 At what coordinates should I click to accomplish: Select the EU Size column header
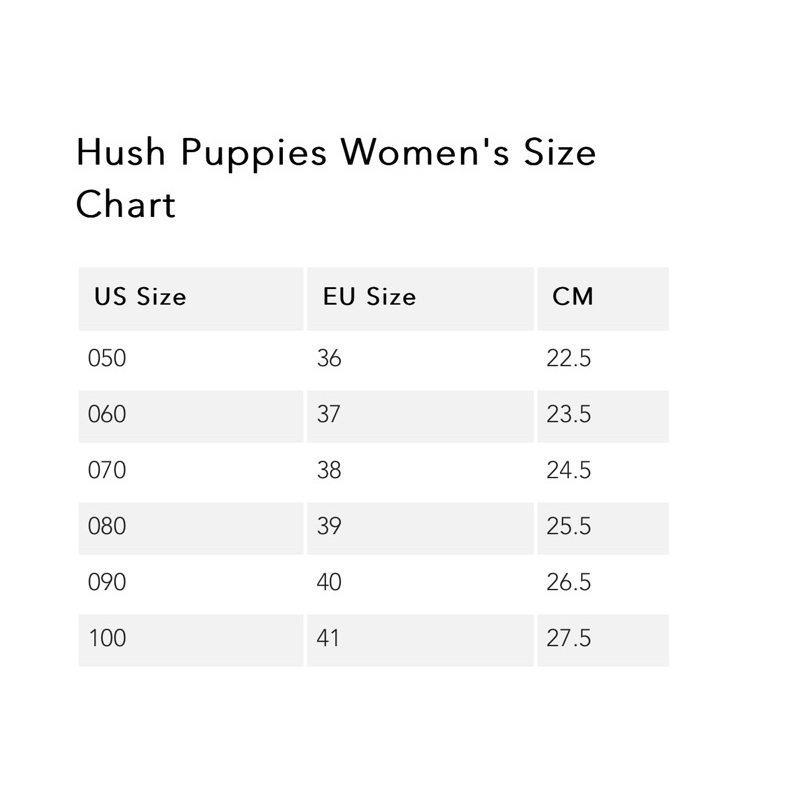[x=370, y=297]
